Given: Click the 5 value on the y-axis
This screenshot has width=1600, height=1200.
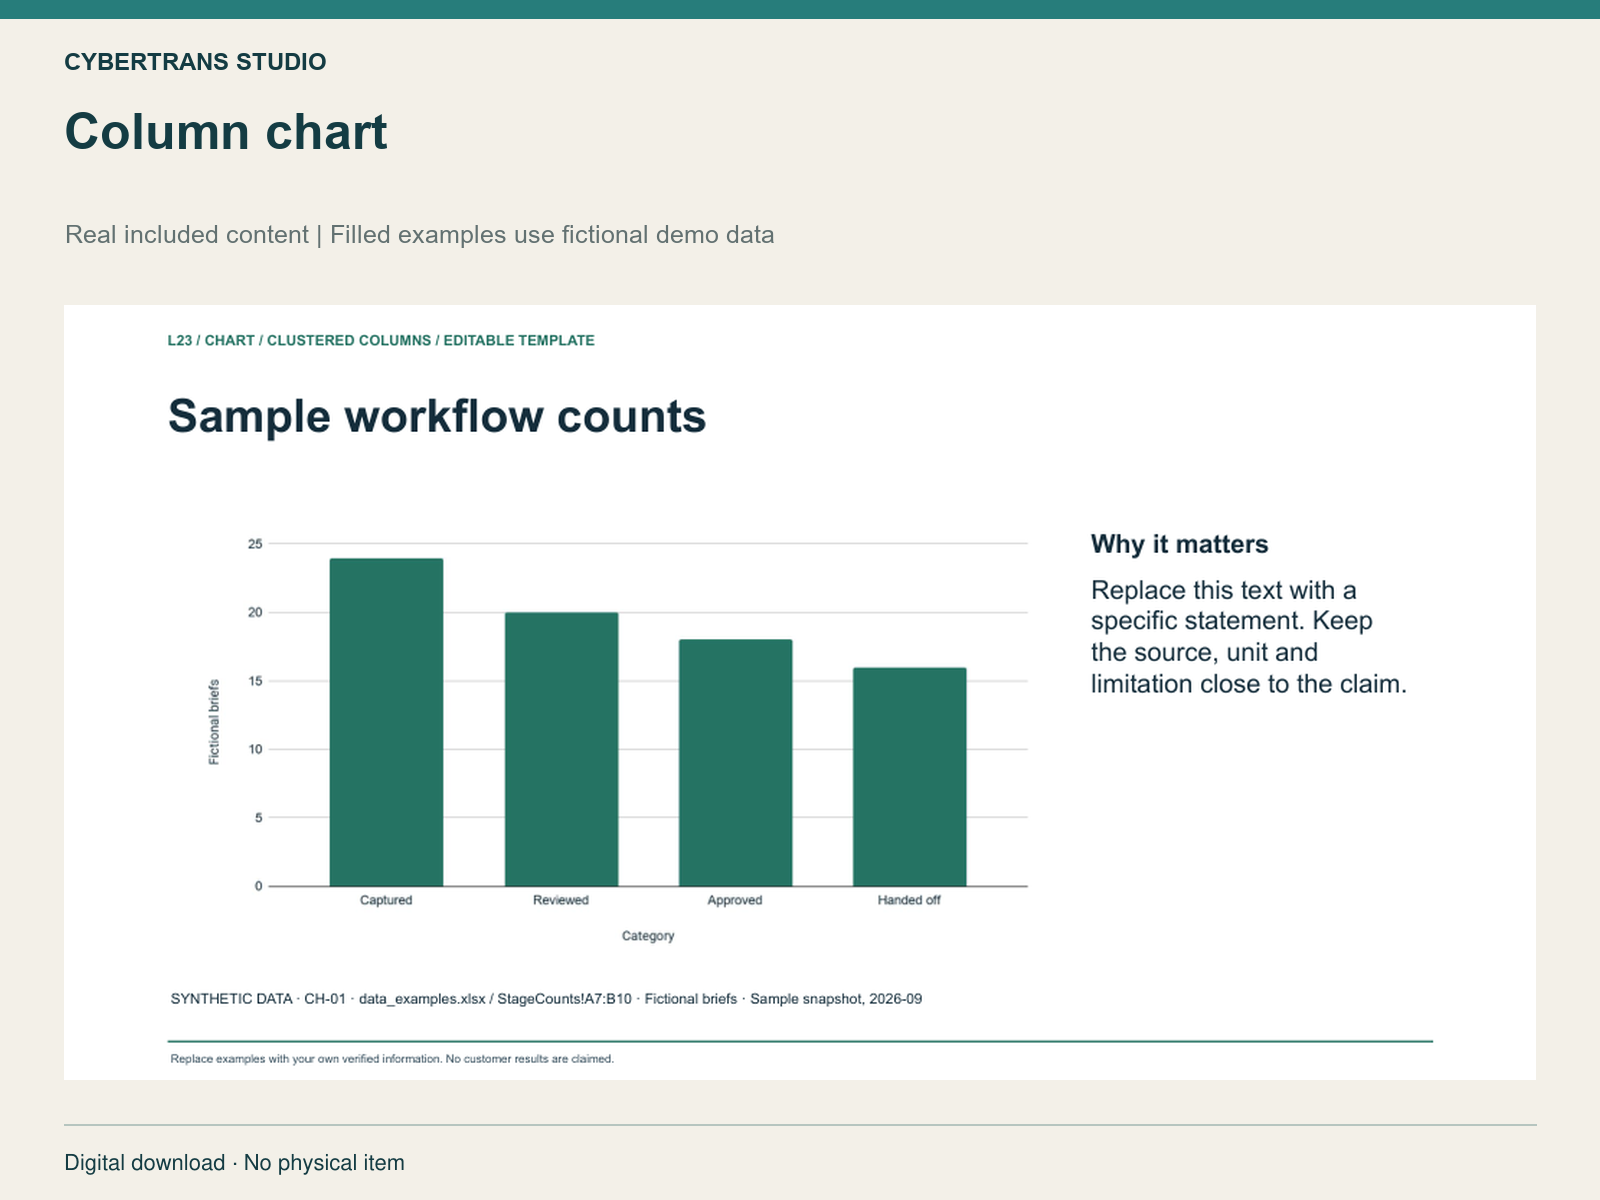Looking at the screenshot, I should coord(259,817).
